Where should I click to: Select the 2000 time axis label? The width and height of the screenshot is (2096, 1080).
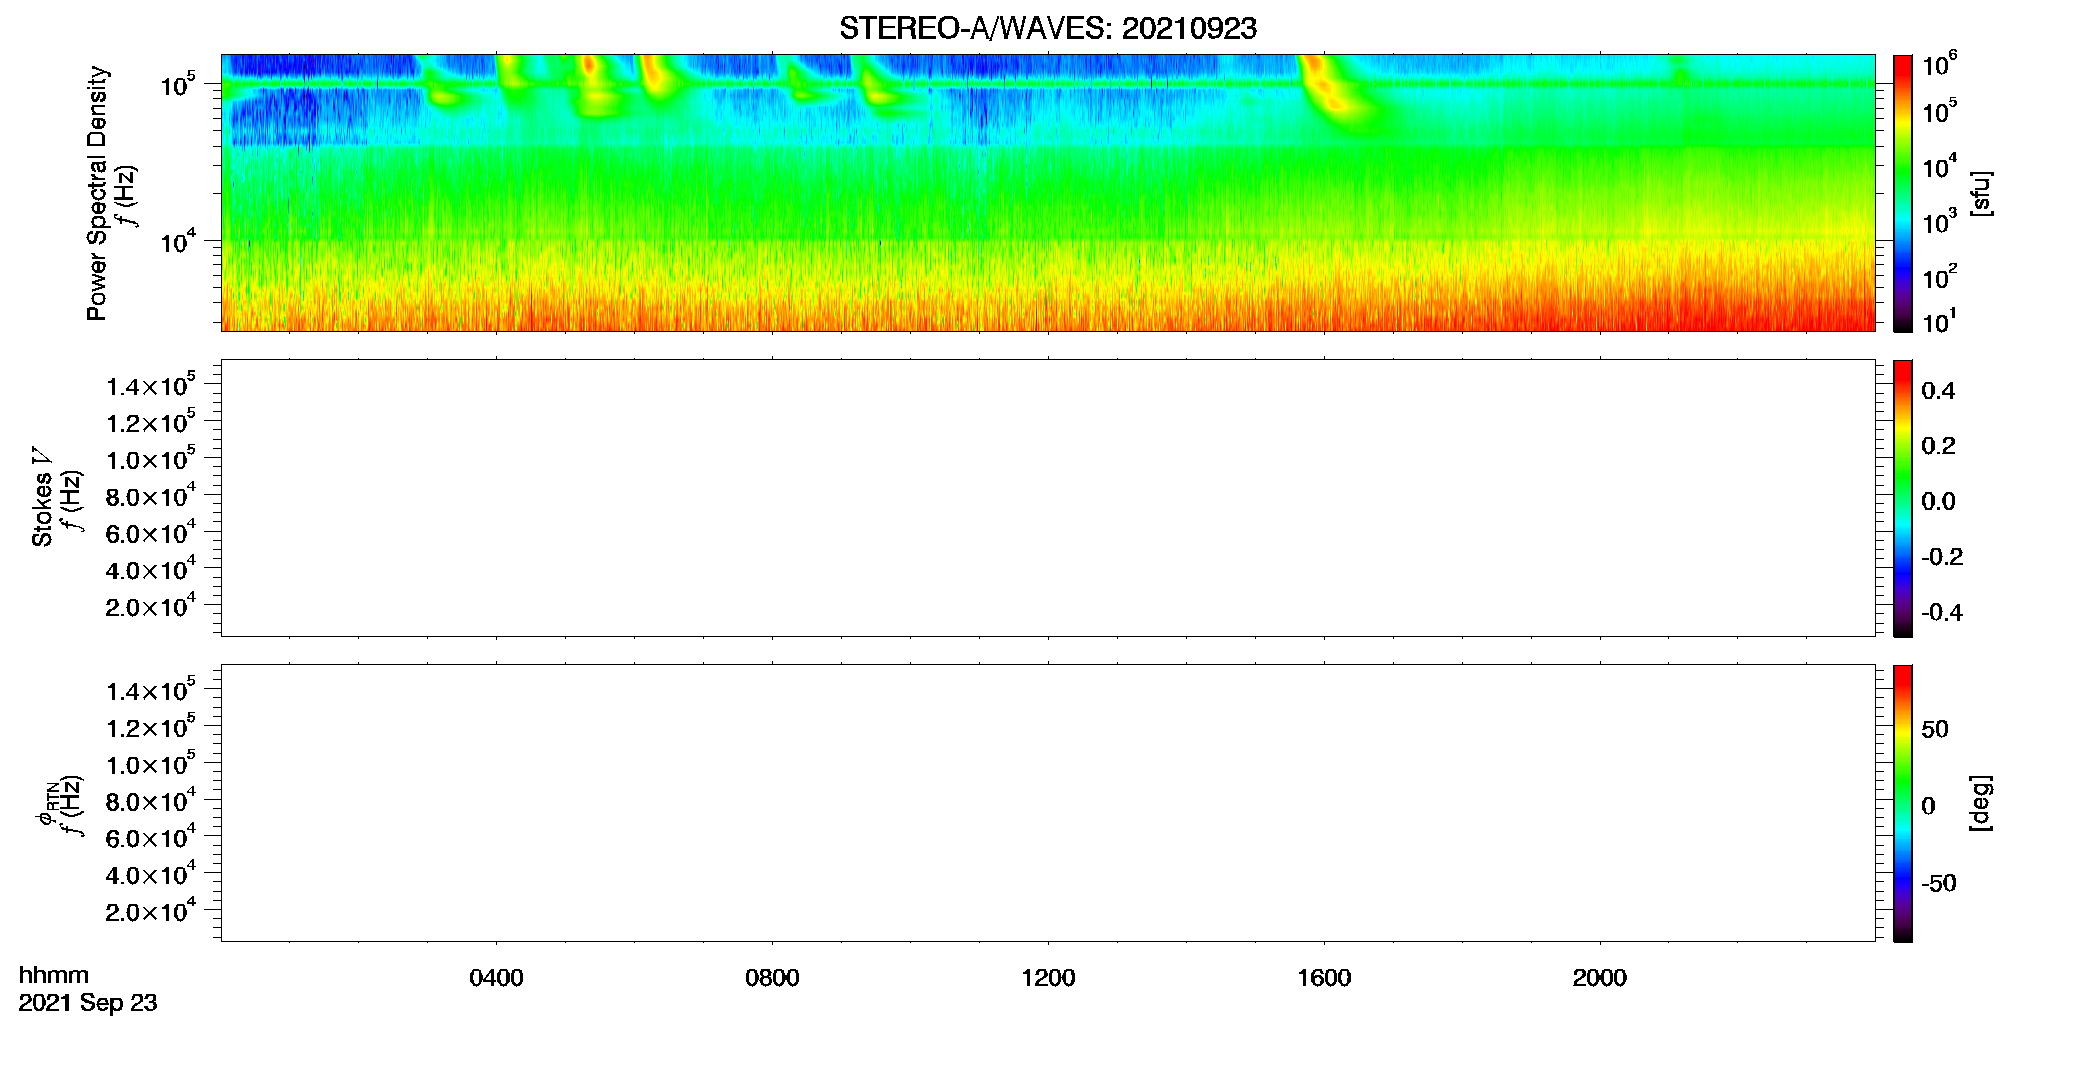pos(1599,978)
